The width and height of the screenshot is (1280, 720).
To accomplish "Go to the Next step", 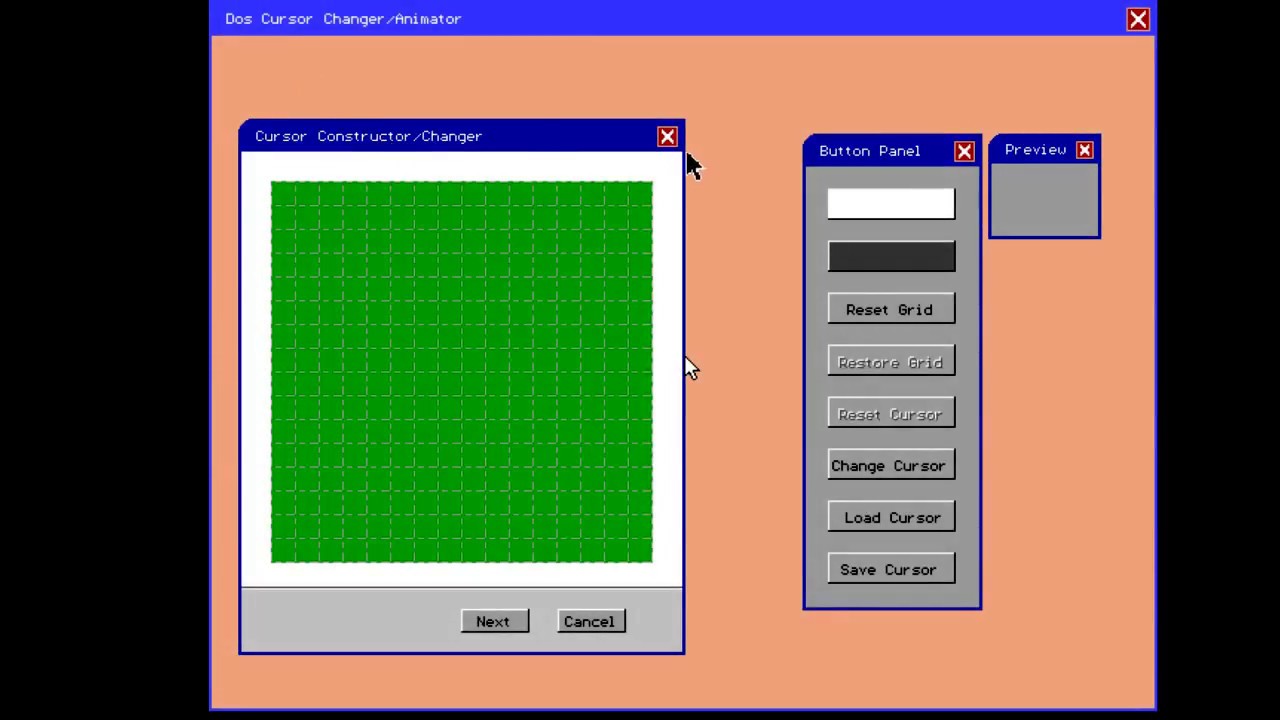I will coord(494,621).
